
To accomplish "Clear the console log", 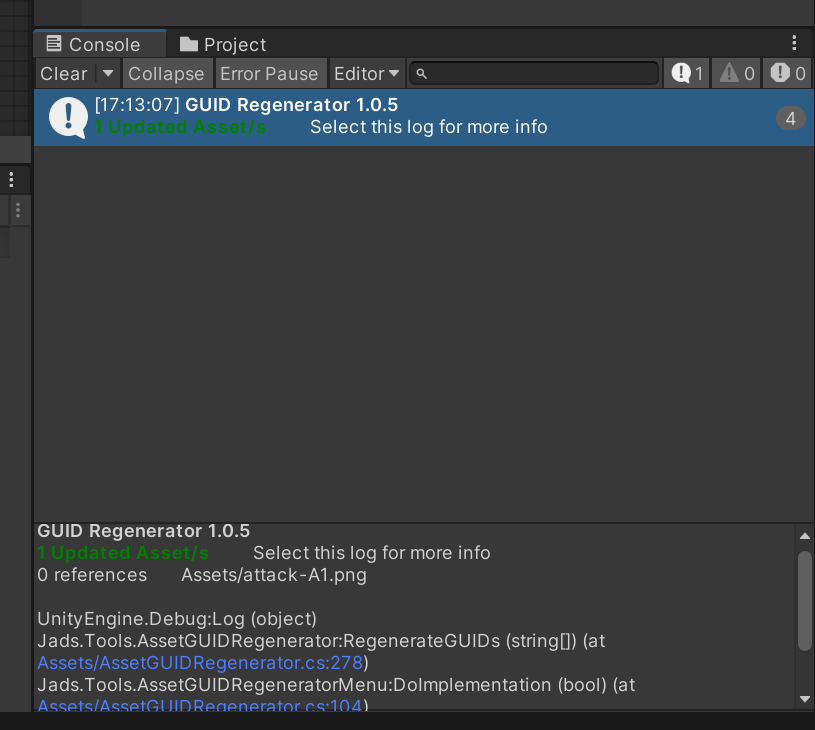I will 64,73.
